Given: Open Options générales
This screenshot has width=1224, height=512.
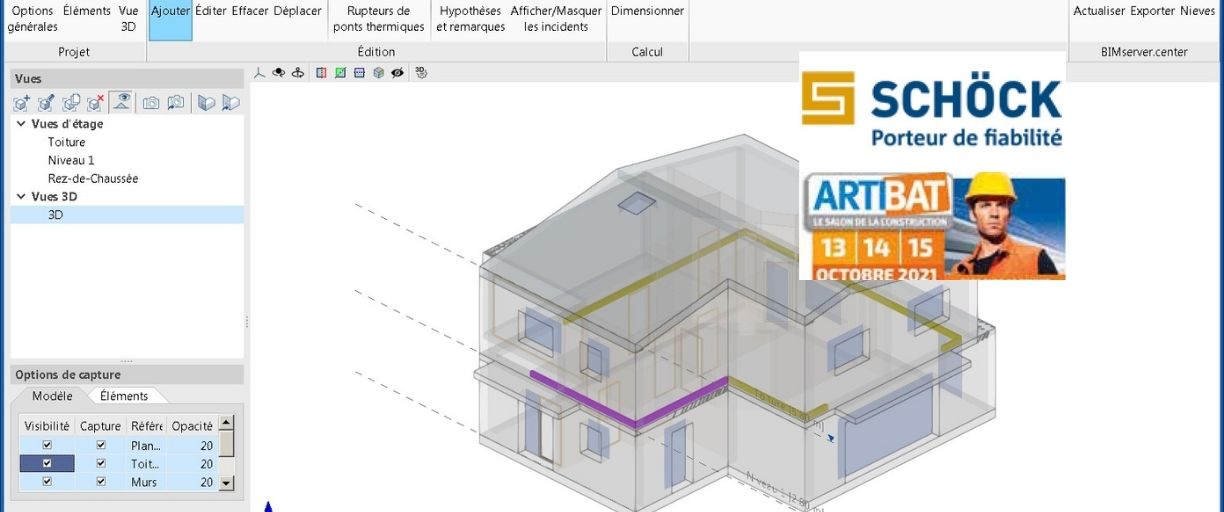Looking at the screenshot, I should pos(33,19).
